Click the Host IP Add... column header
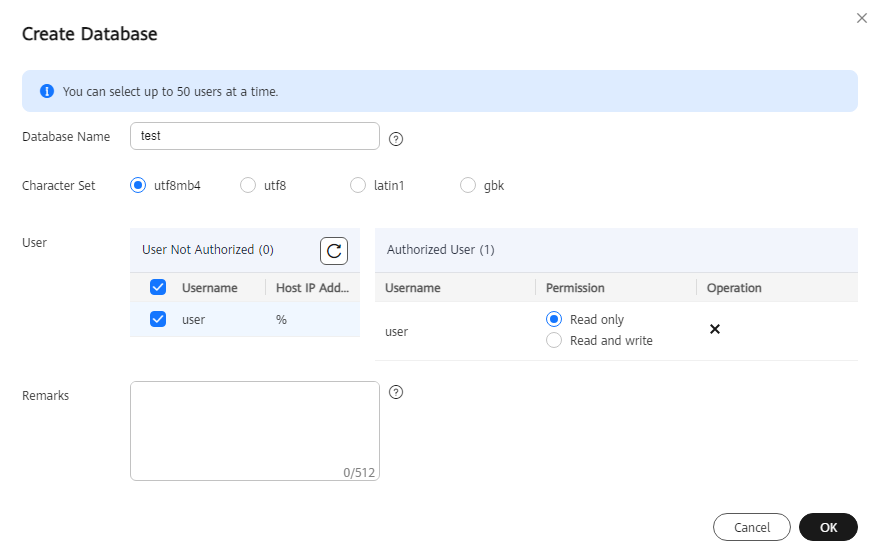This screenshot has width=881, height=559. (312, 288)
